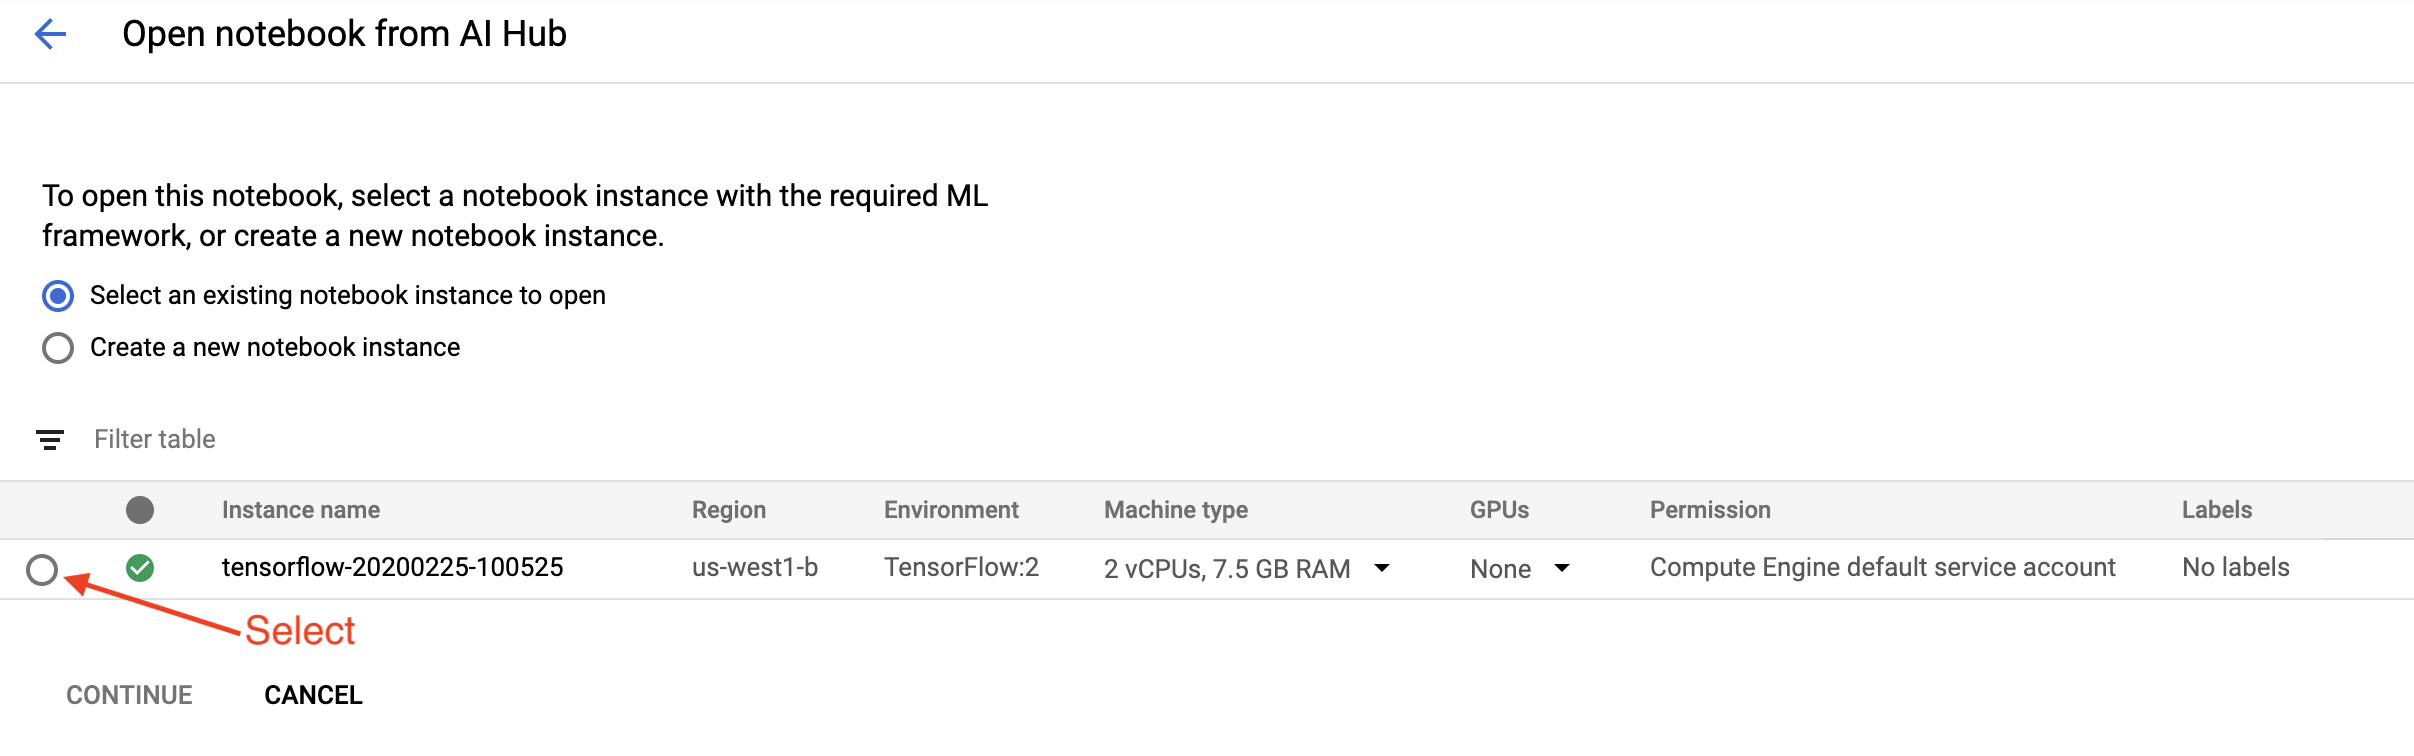The image size is (2414, 756).
Task: Click the Machine type column header
Action: point(1176,510)
